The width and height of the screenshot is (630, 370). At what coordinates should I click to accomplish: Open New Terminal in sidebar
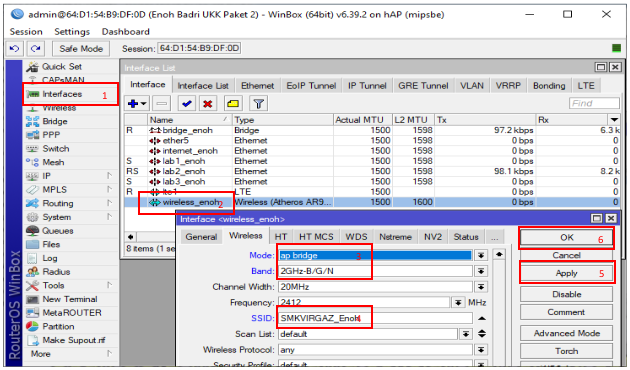(70, 299)
